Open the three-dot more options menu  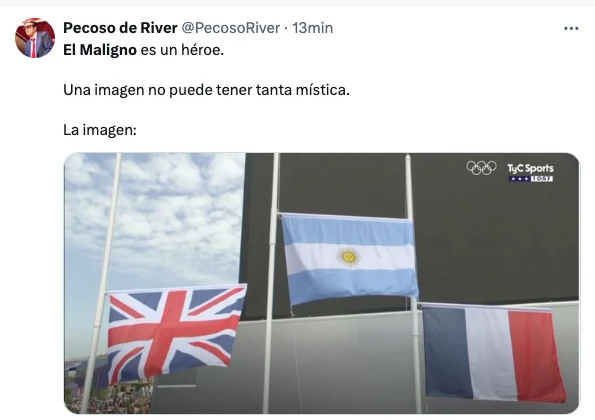click(x=571, y=28)
